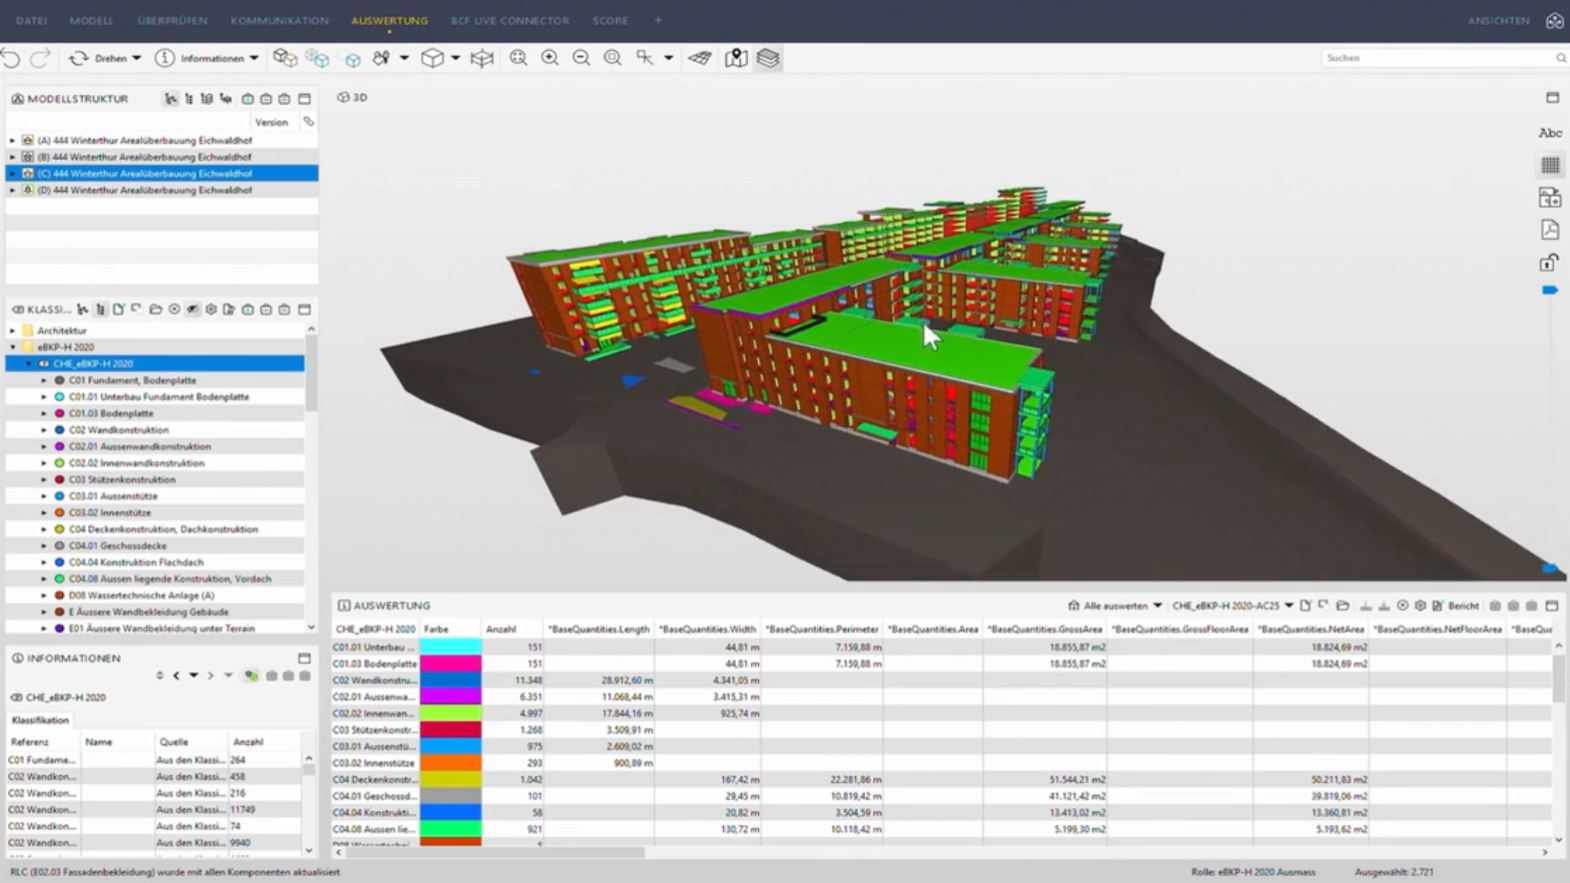Click the map location pin icon
This screenshot has height=883, width=1570.
point(736,58)
